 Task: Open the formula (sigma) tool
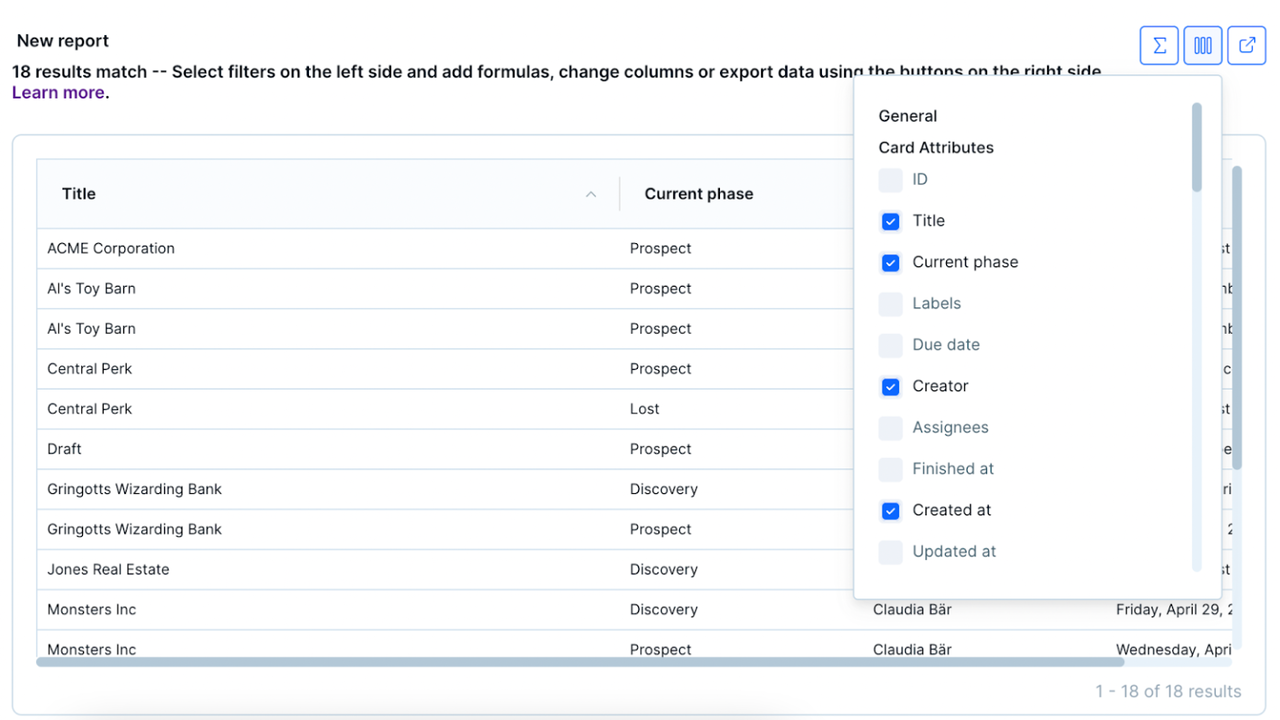(x=1159, y=45)
